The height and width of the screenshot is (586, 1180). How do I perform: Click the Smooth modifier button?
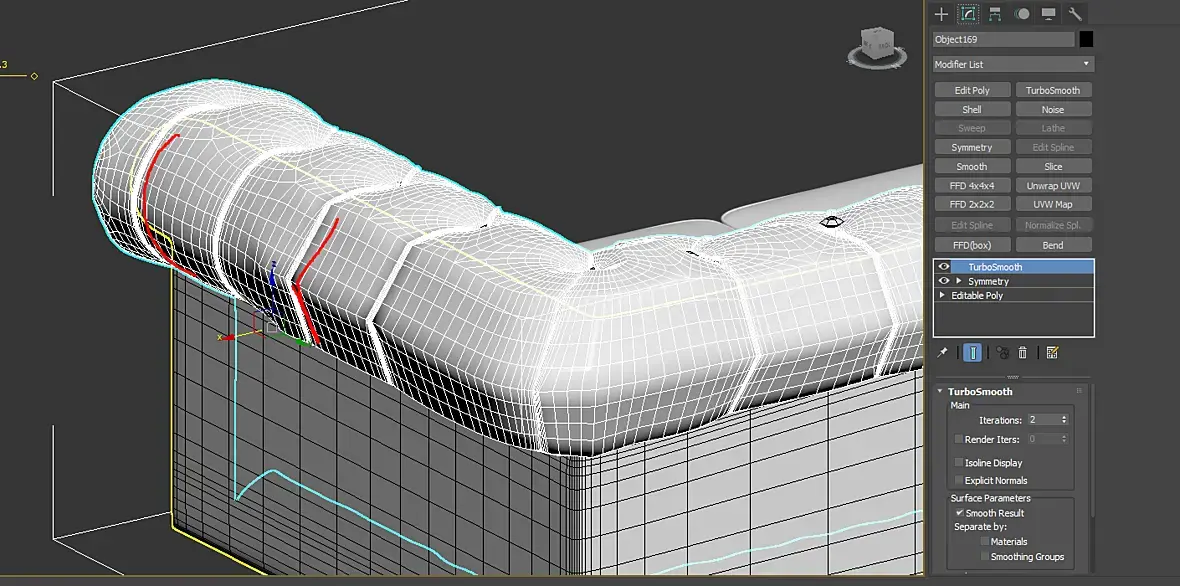tap(972, 166)
